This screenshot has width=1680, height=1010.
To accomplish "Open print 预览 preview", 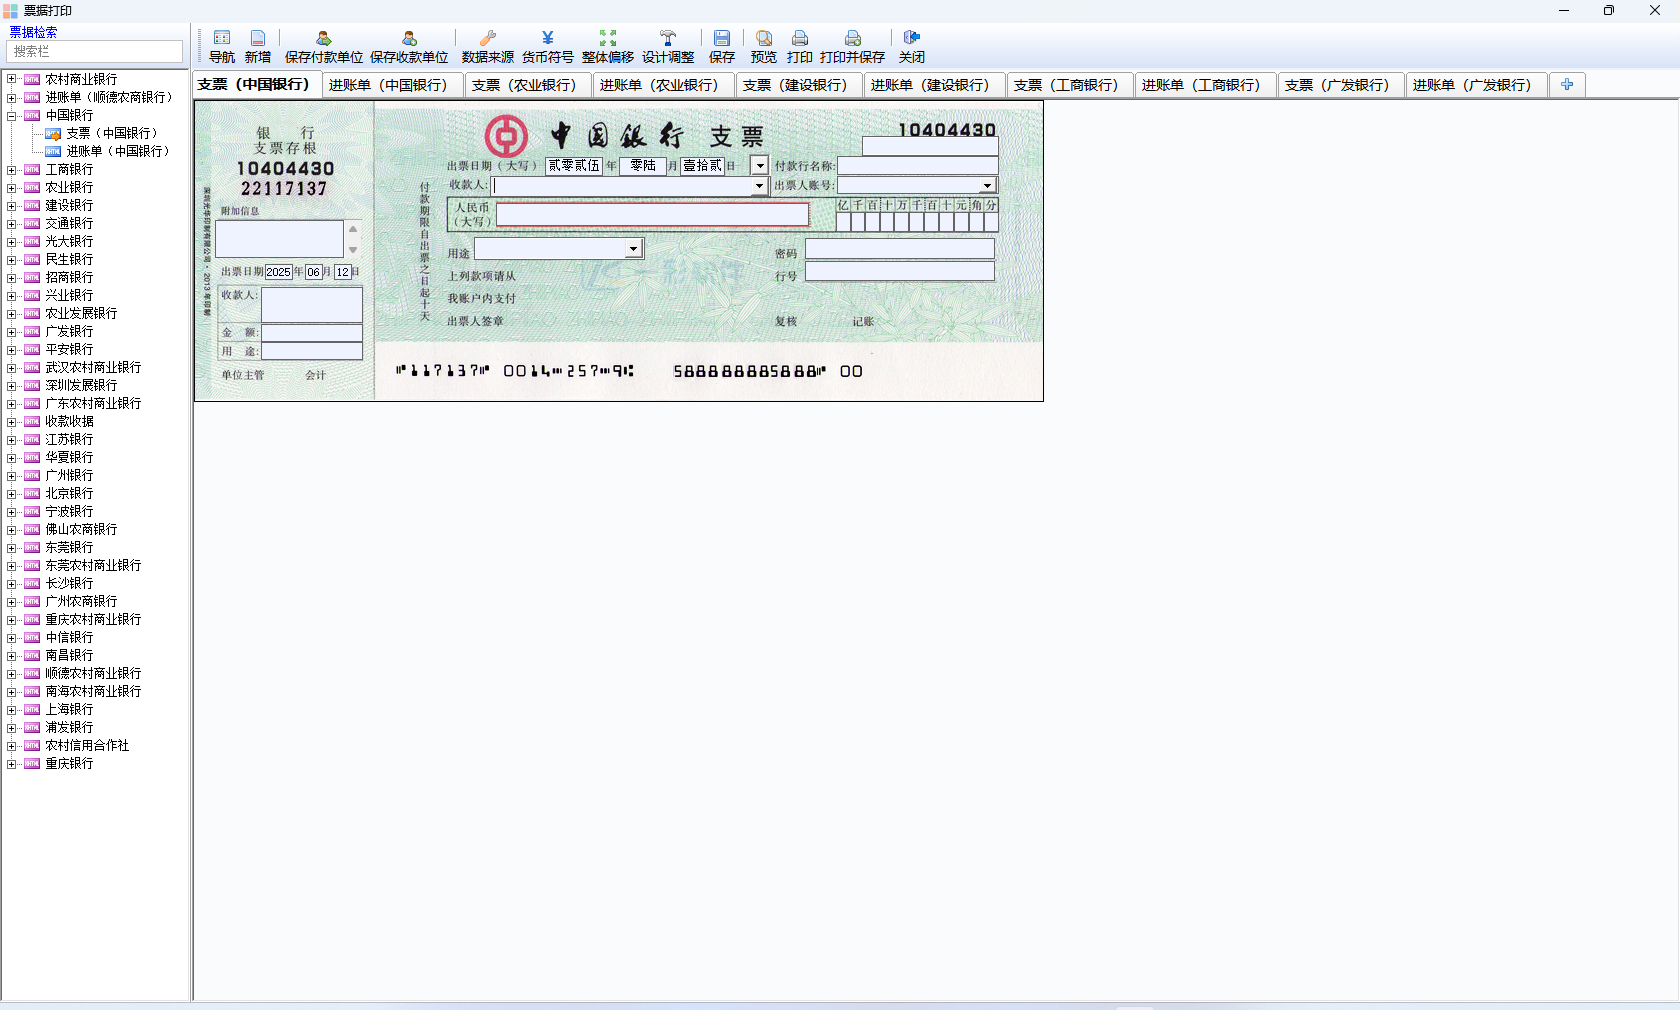I will pos(764,46).
